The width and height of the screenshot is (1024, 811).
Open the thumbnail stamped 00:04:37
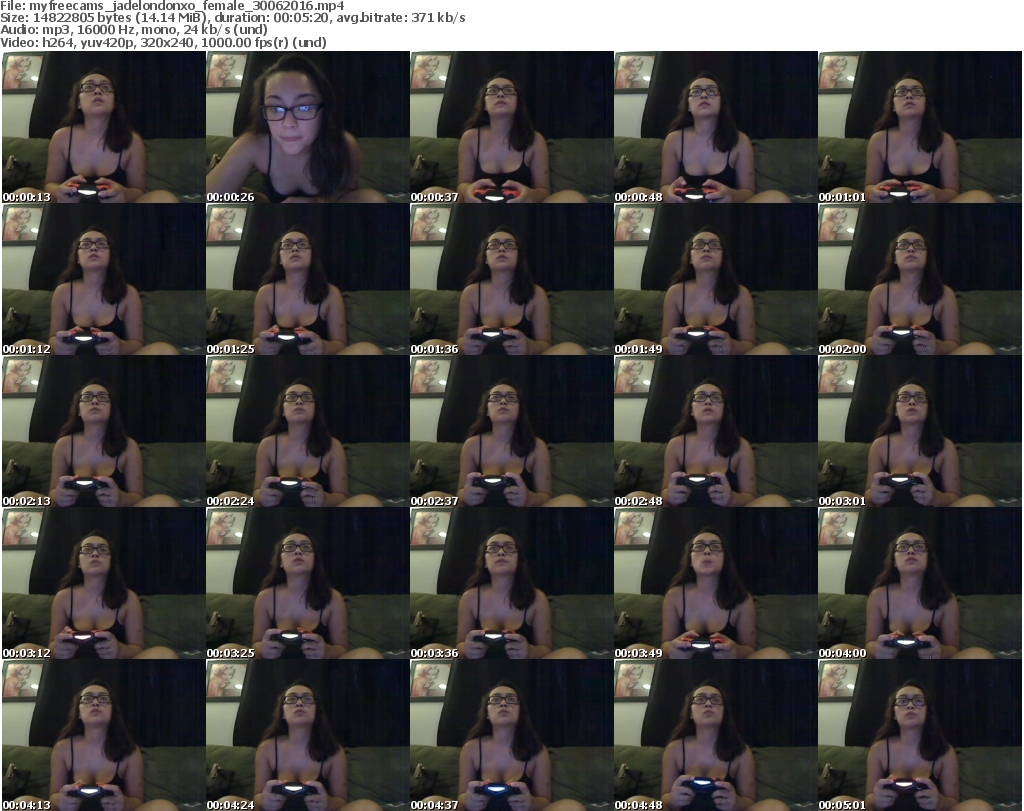512,736
